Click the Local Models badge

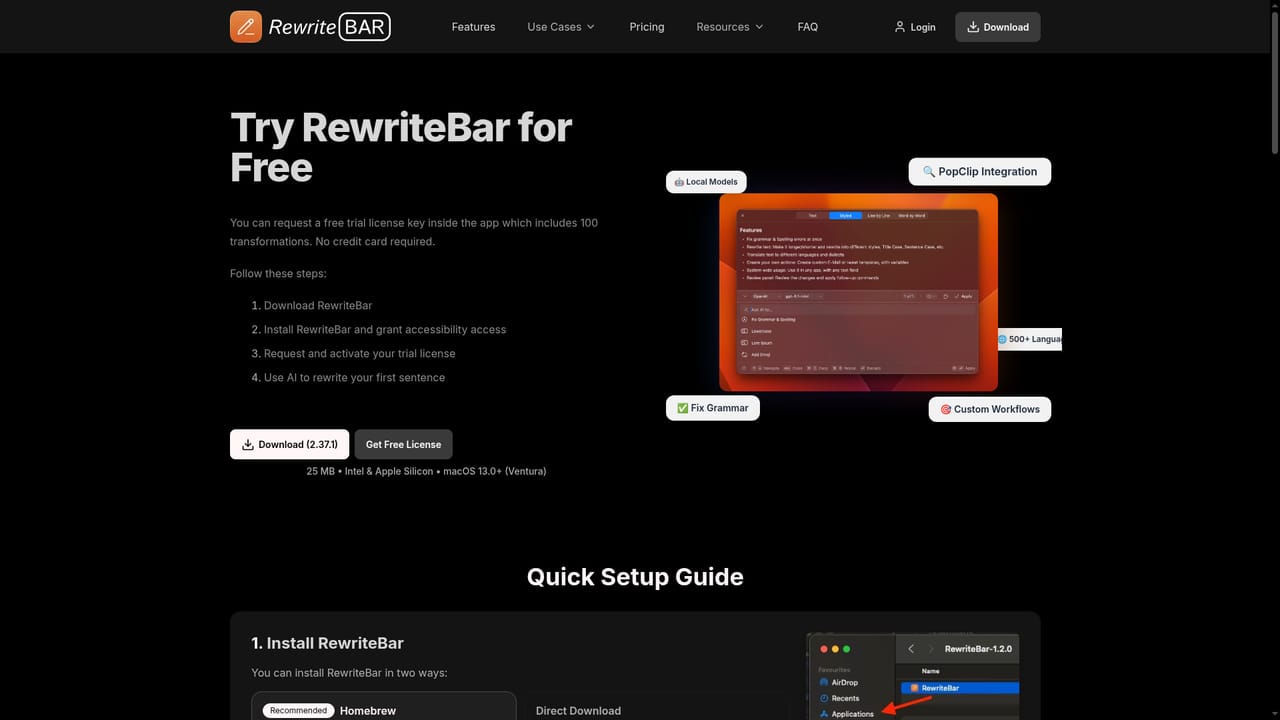(706, 182)
